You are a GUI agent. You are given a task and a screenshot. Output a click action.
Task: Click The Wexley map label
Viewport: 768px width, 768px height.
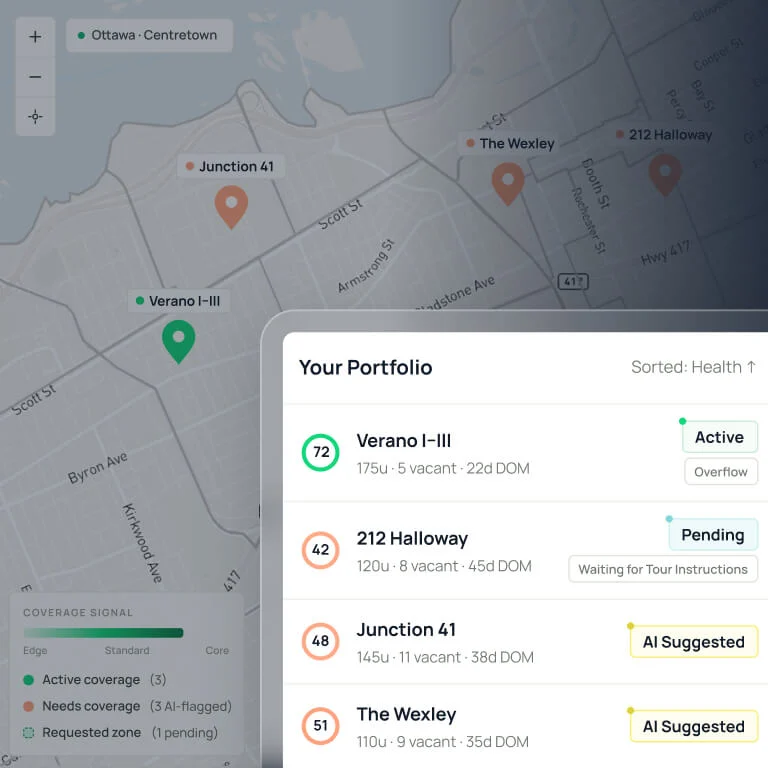[510, 144]
